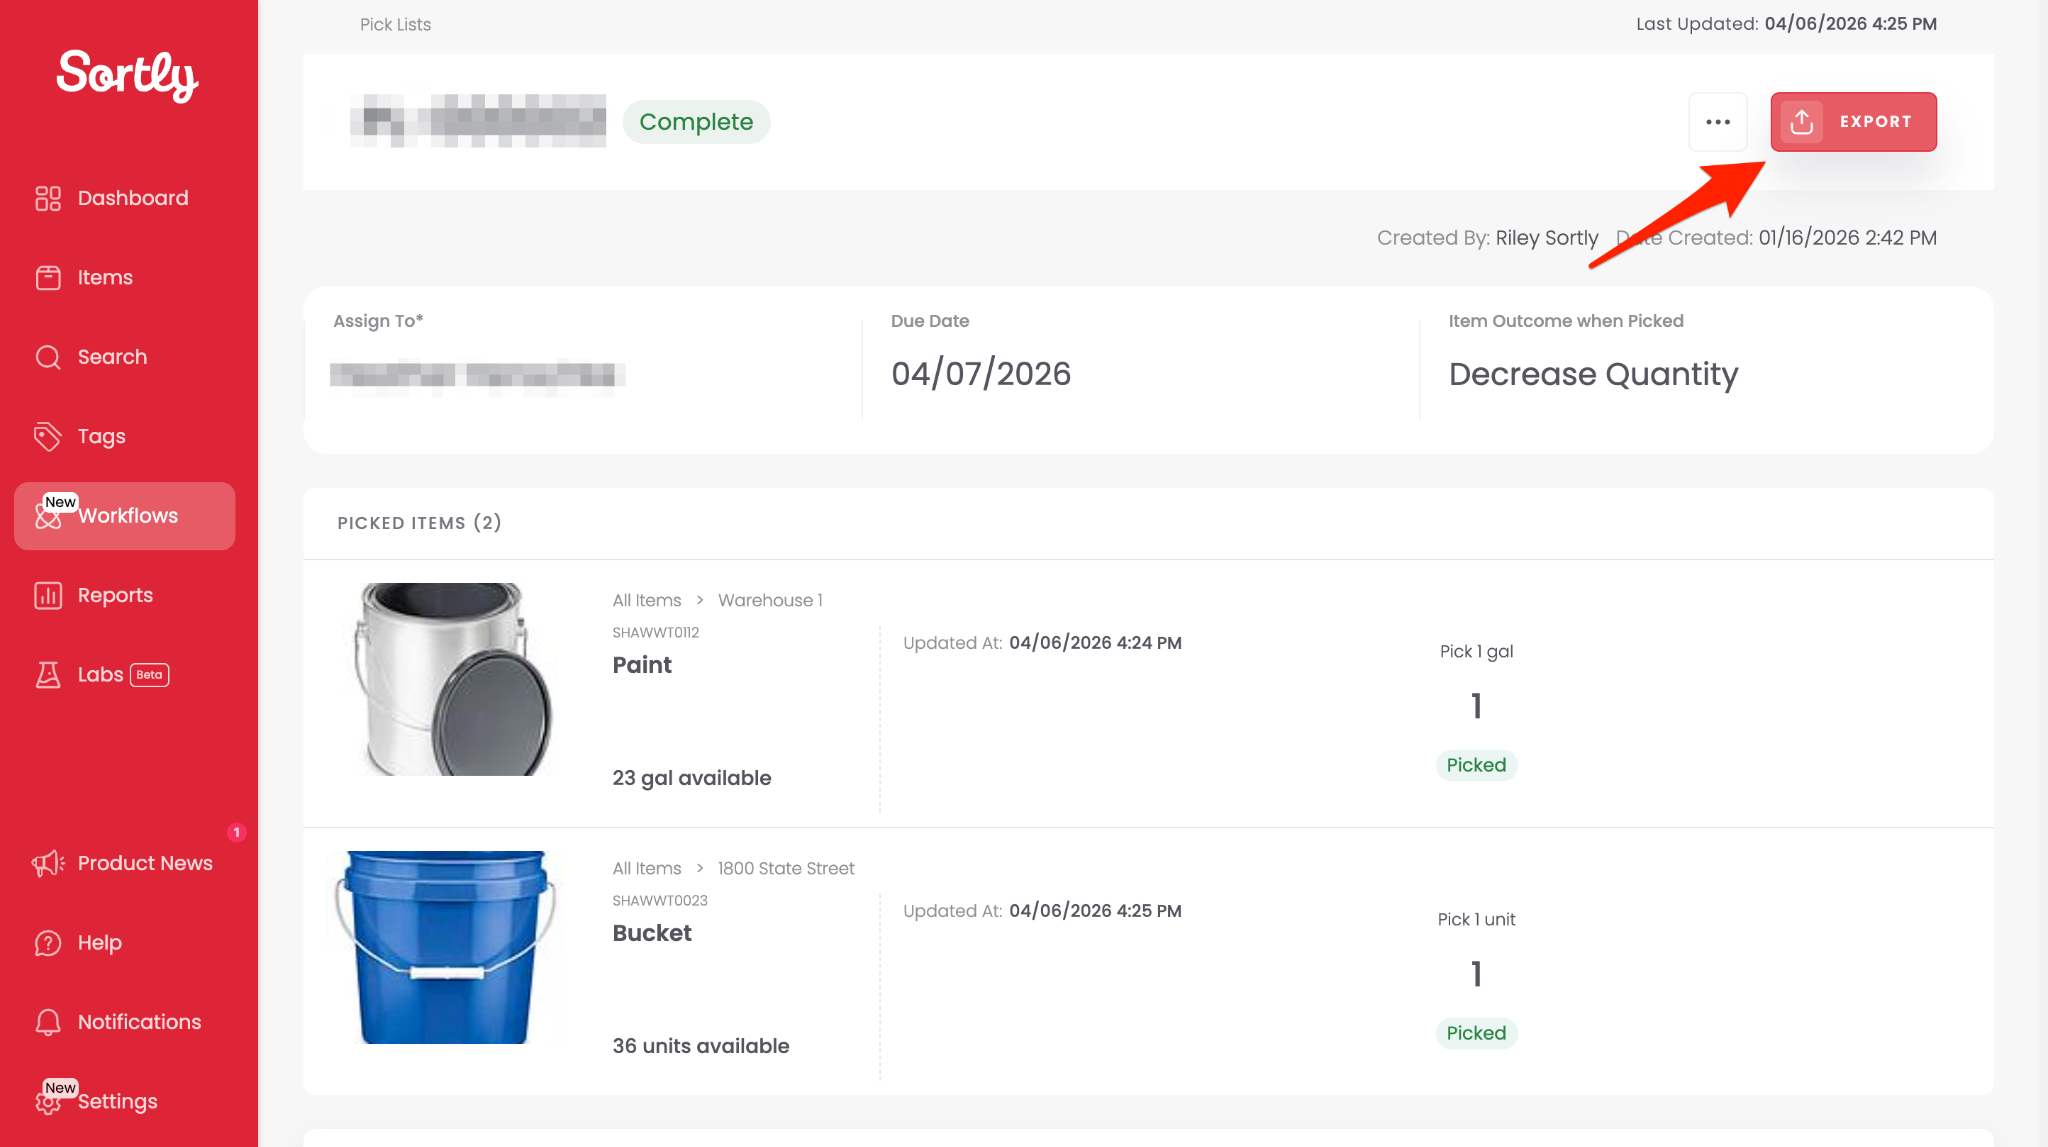The height and width of the screenshot is (1147, 2048).
Task: Go back to Pick Lists breadcrumb
Action: (395, 24)
